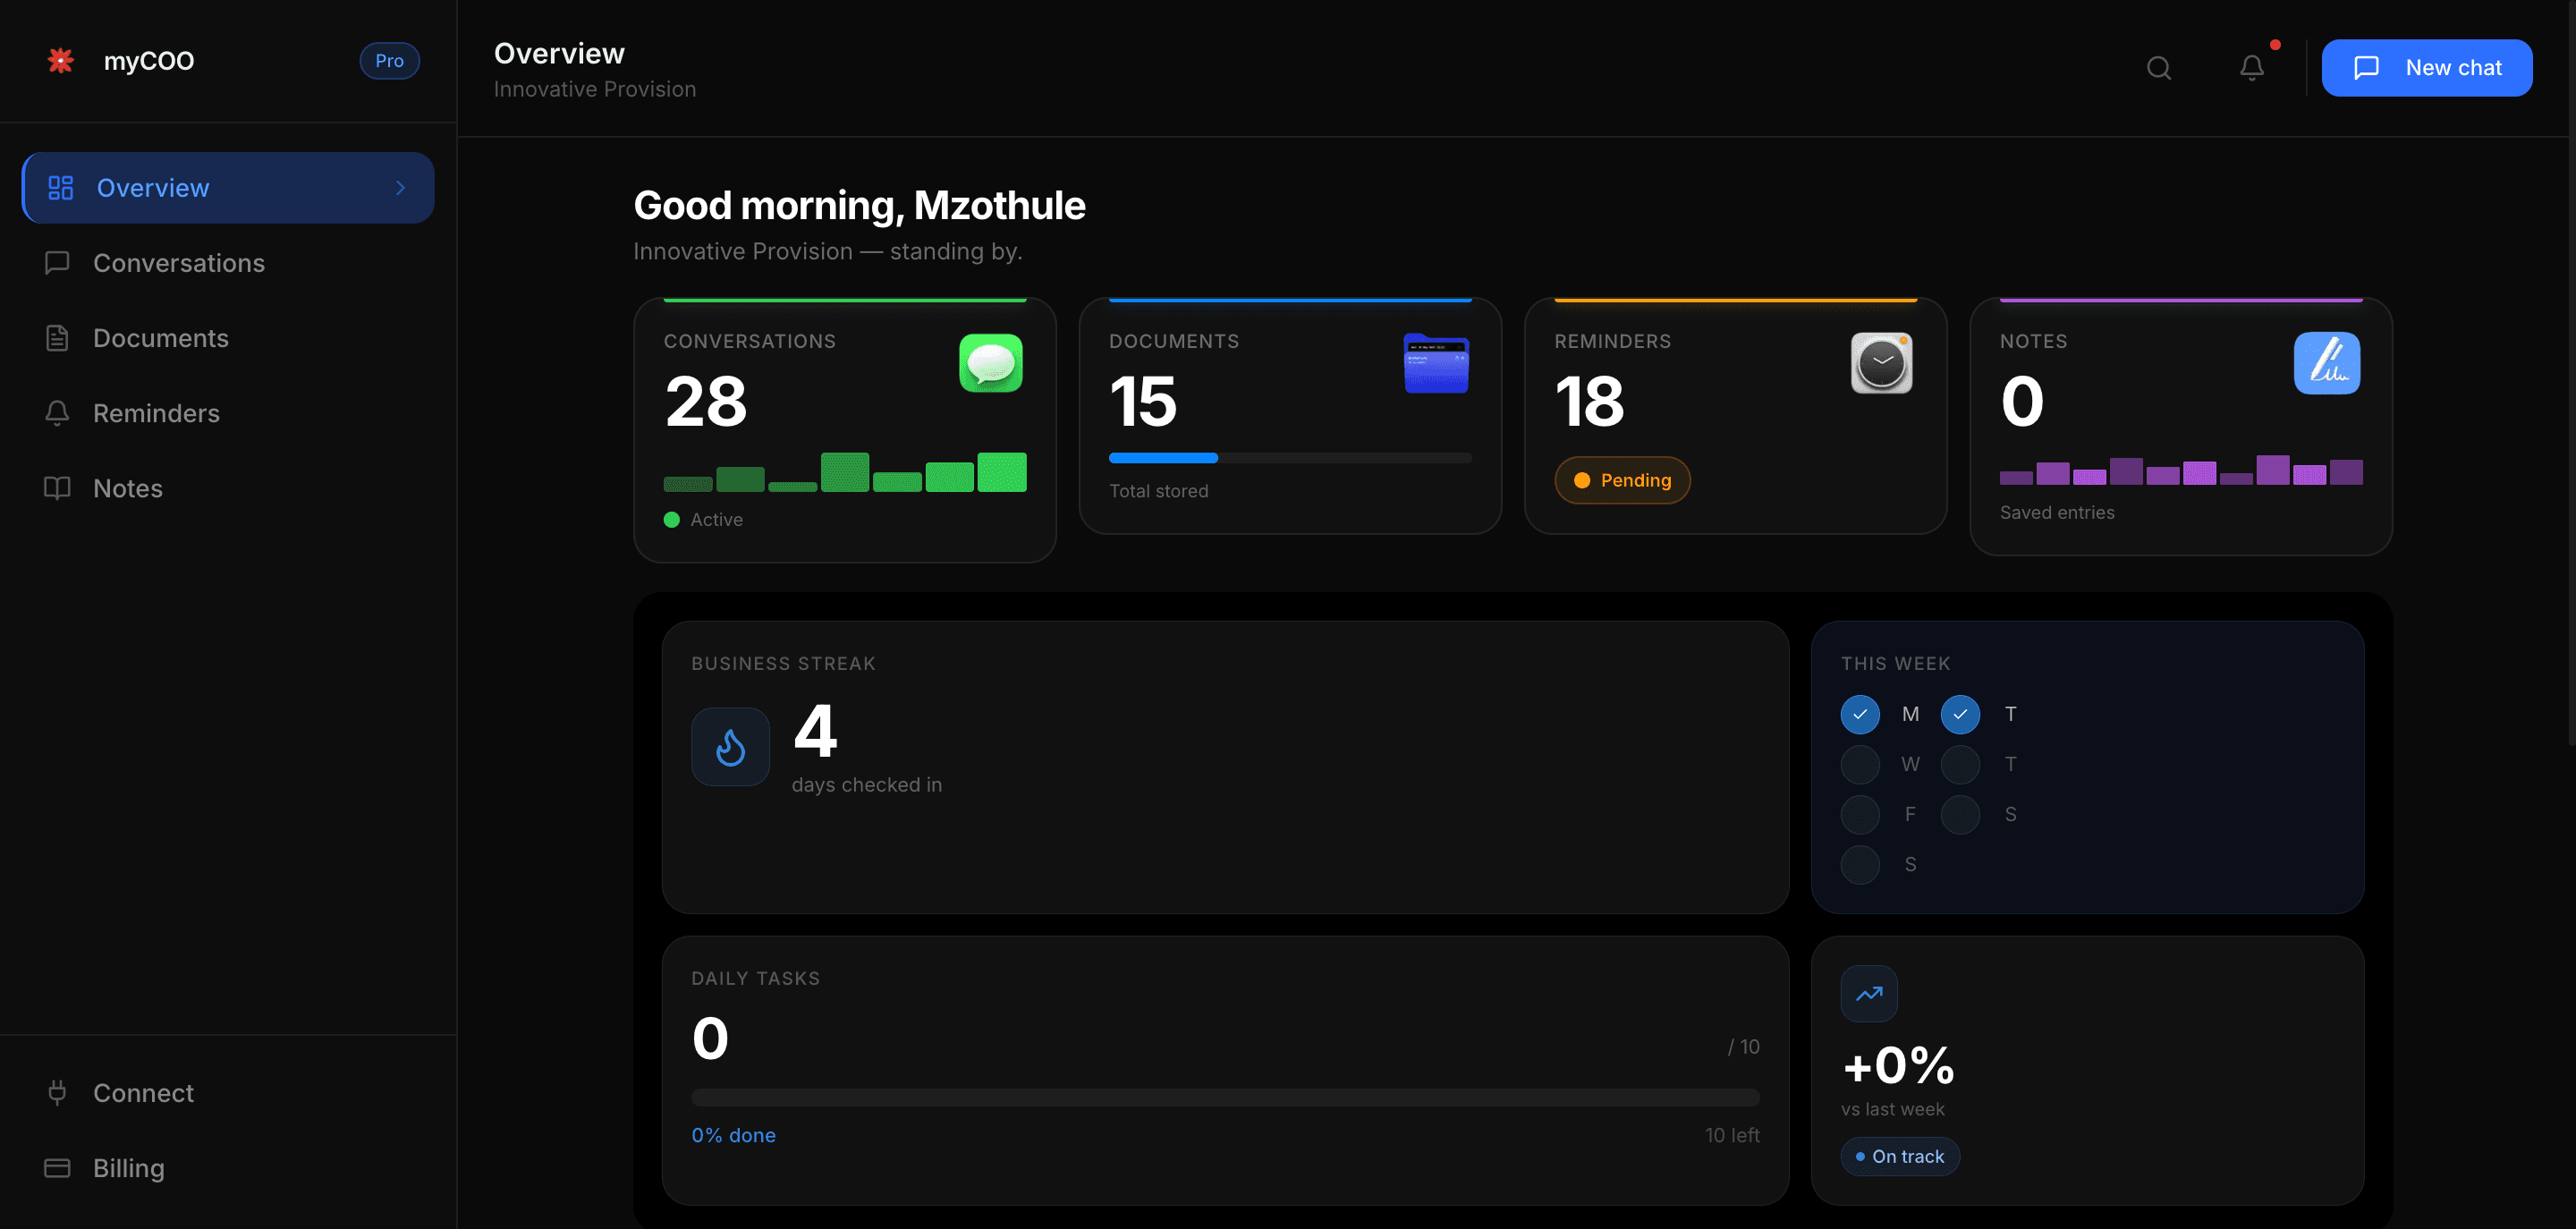Image resolution: width=2576 pixels, height=1229 pixels.
Task: Click the "Active" status label
Action: (x=716, y=520)
